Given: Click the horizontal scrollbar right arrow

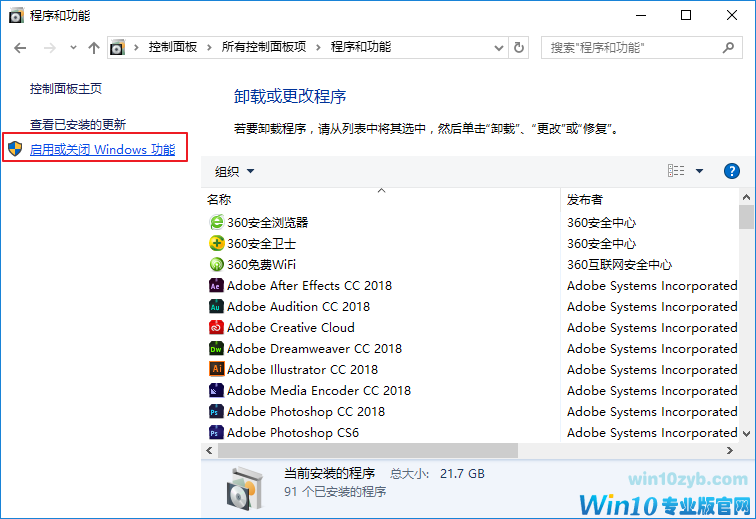Looking at the screenshot, I should click(729, 451).
